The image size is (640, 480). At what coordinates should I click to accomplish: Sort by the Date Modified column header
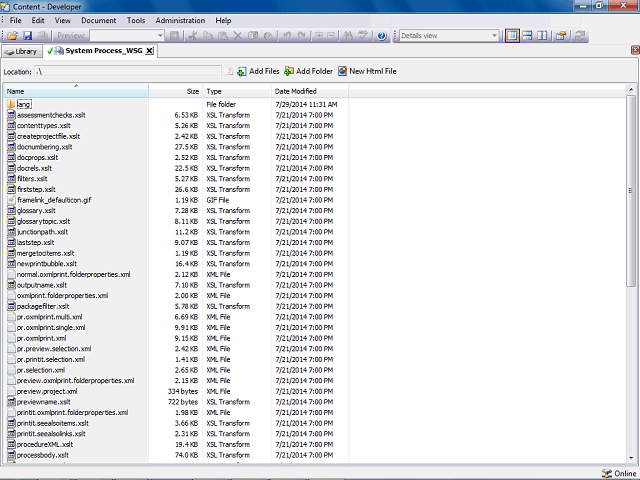pos(310,91)
